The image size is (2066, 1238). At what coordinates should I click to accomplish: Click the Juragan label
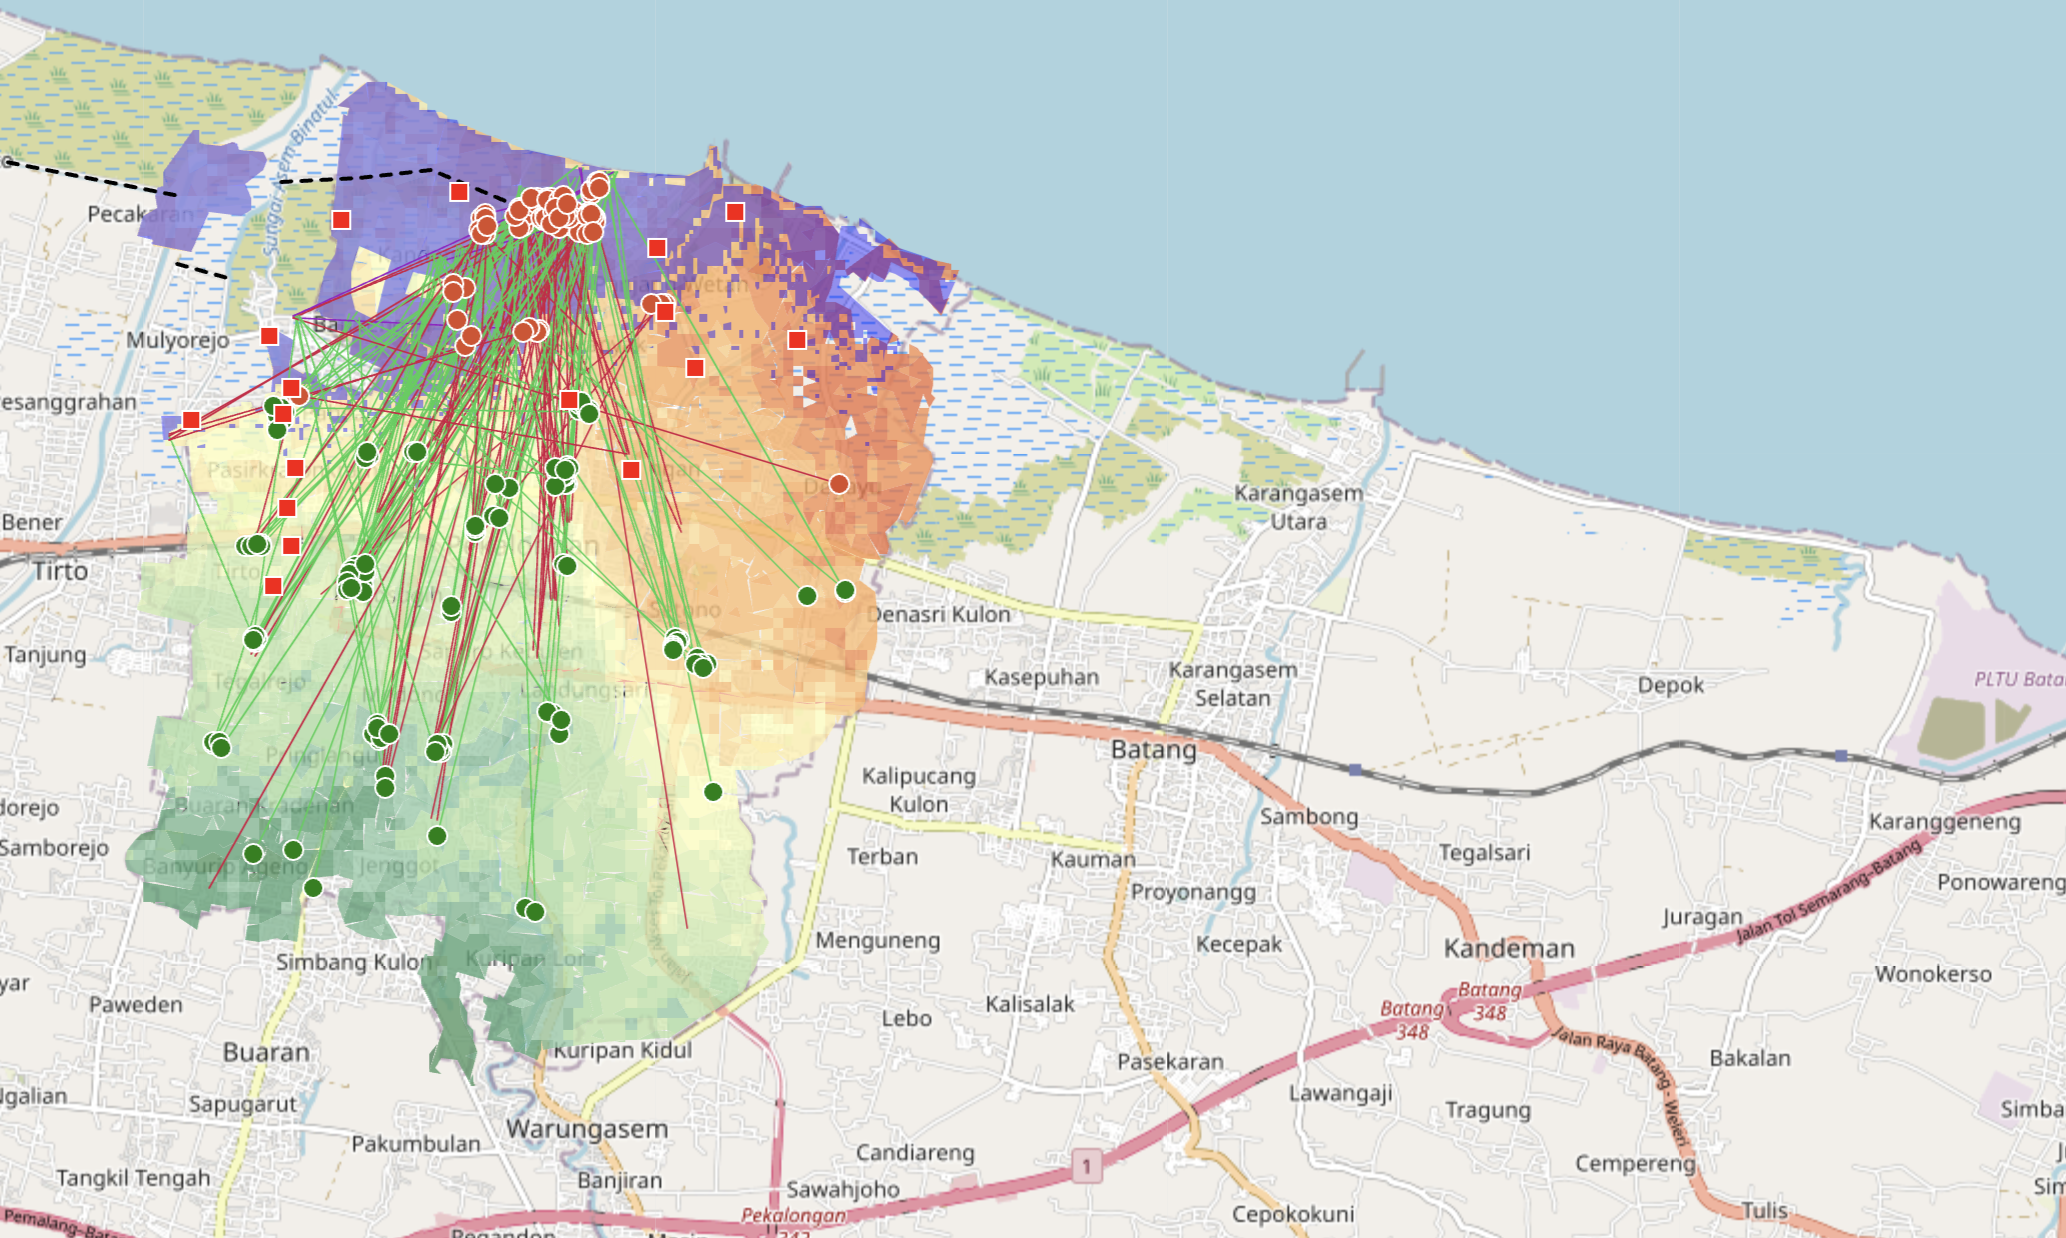pos(1702,917)
